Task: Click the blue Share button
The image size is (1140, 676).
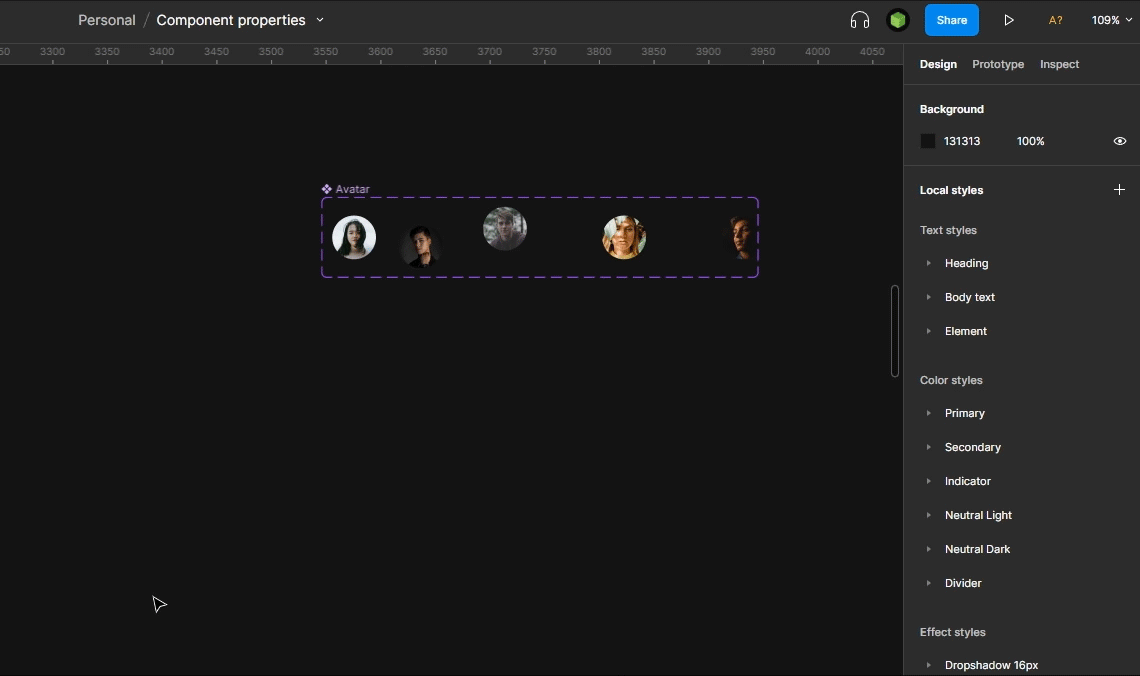Action: [951, 19]
